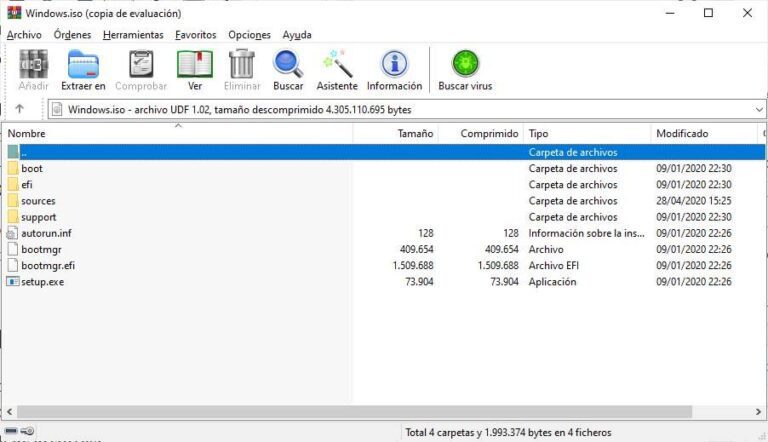This screenshot has width=768, height=442.
Task: Click the compressed size '73.904' of setup.exe
Action: click(504, 282)
